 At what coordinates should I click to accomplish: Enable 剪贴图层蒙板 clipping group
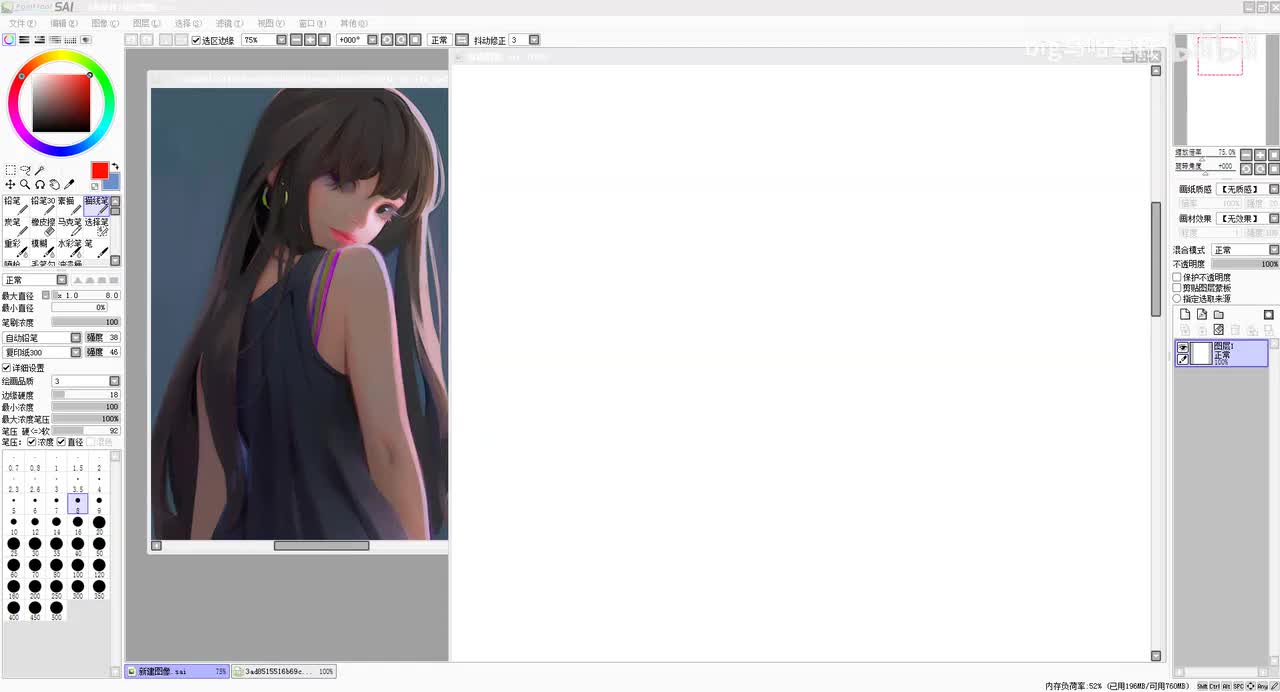[x=1177, y=288]
